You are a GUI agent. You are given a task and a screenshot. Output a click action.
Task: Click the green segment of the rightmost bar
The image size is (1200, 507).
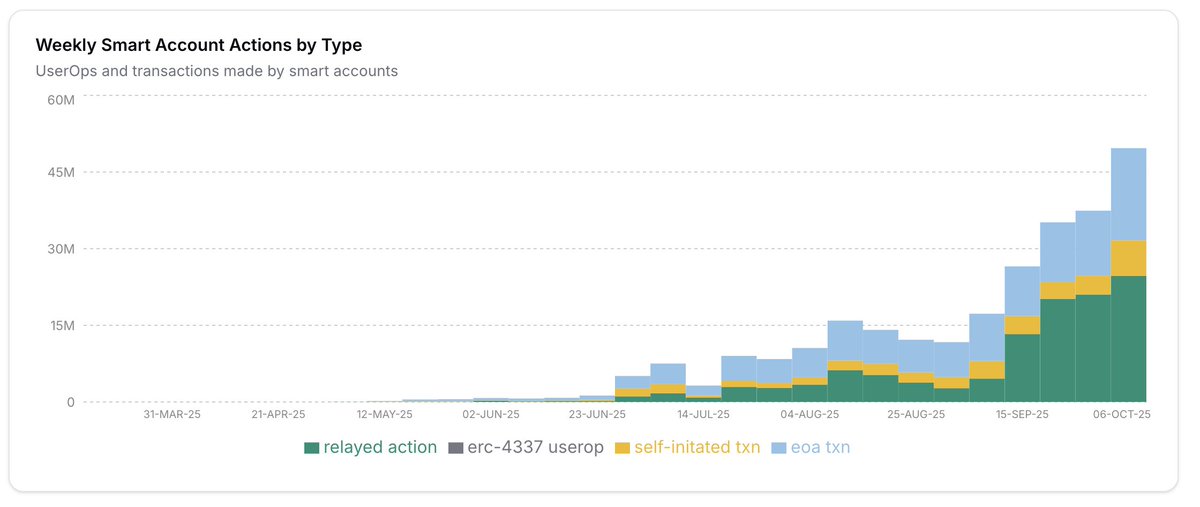pos(1128,338)
